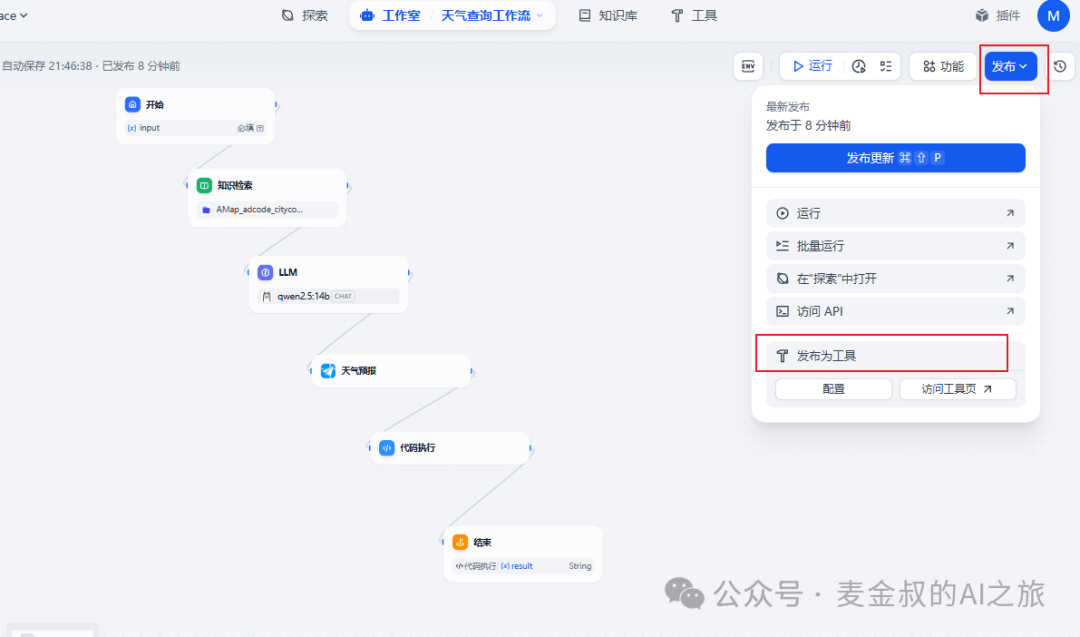
Task: Click the 发布更新 button
Action: [x=895, y=157]
